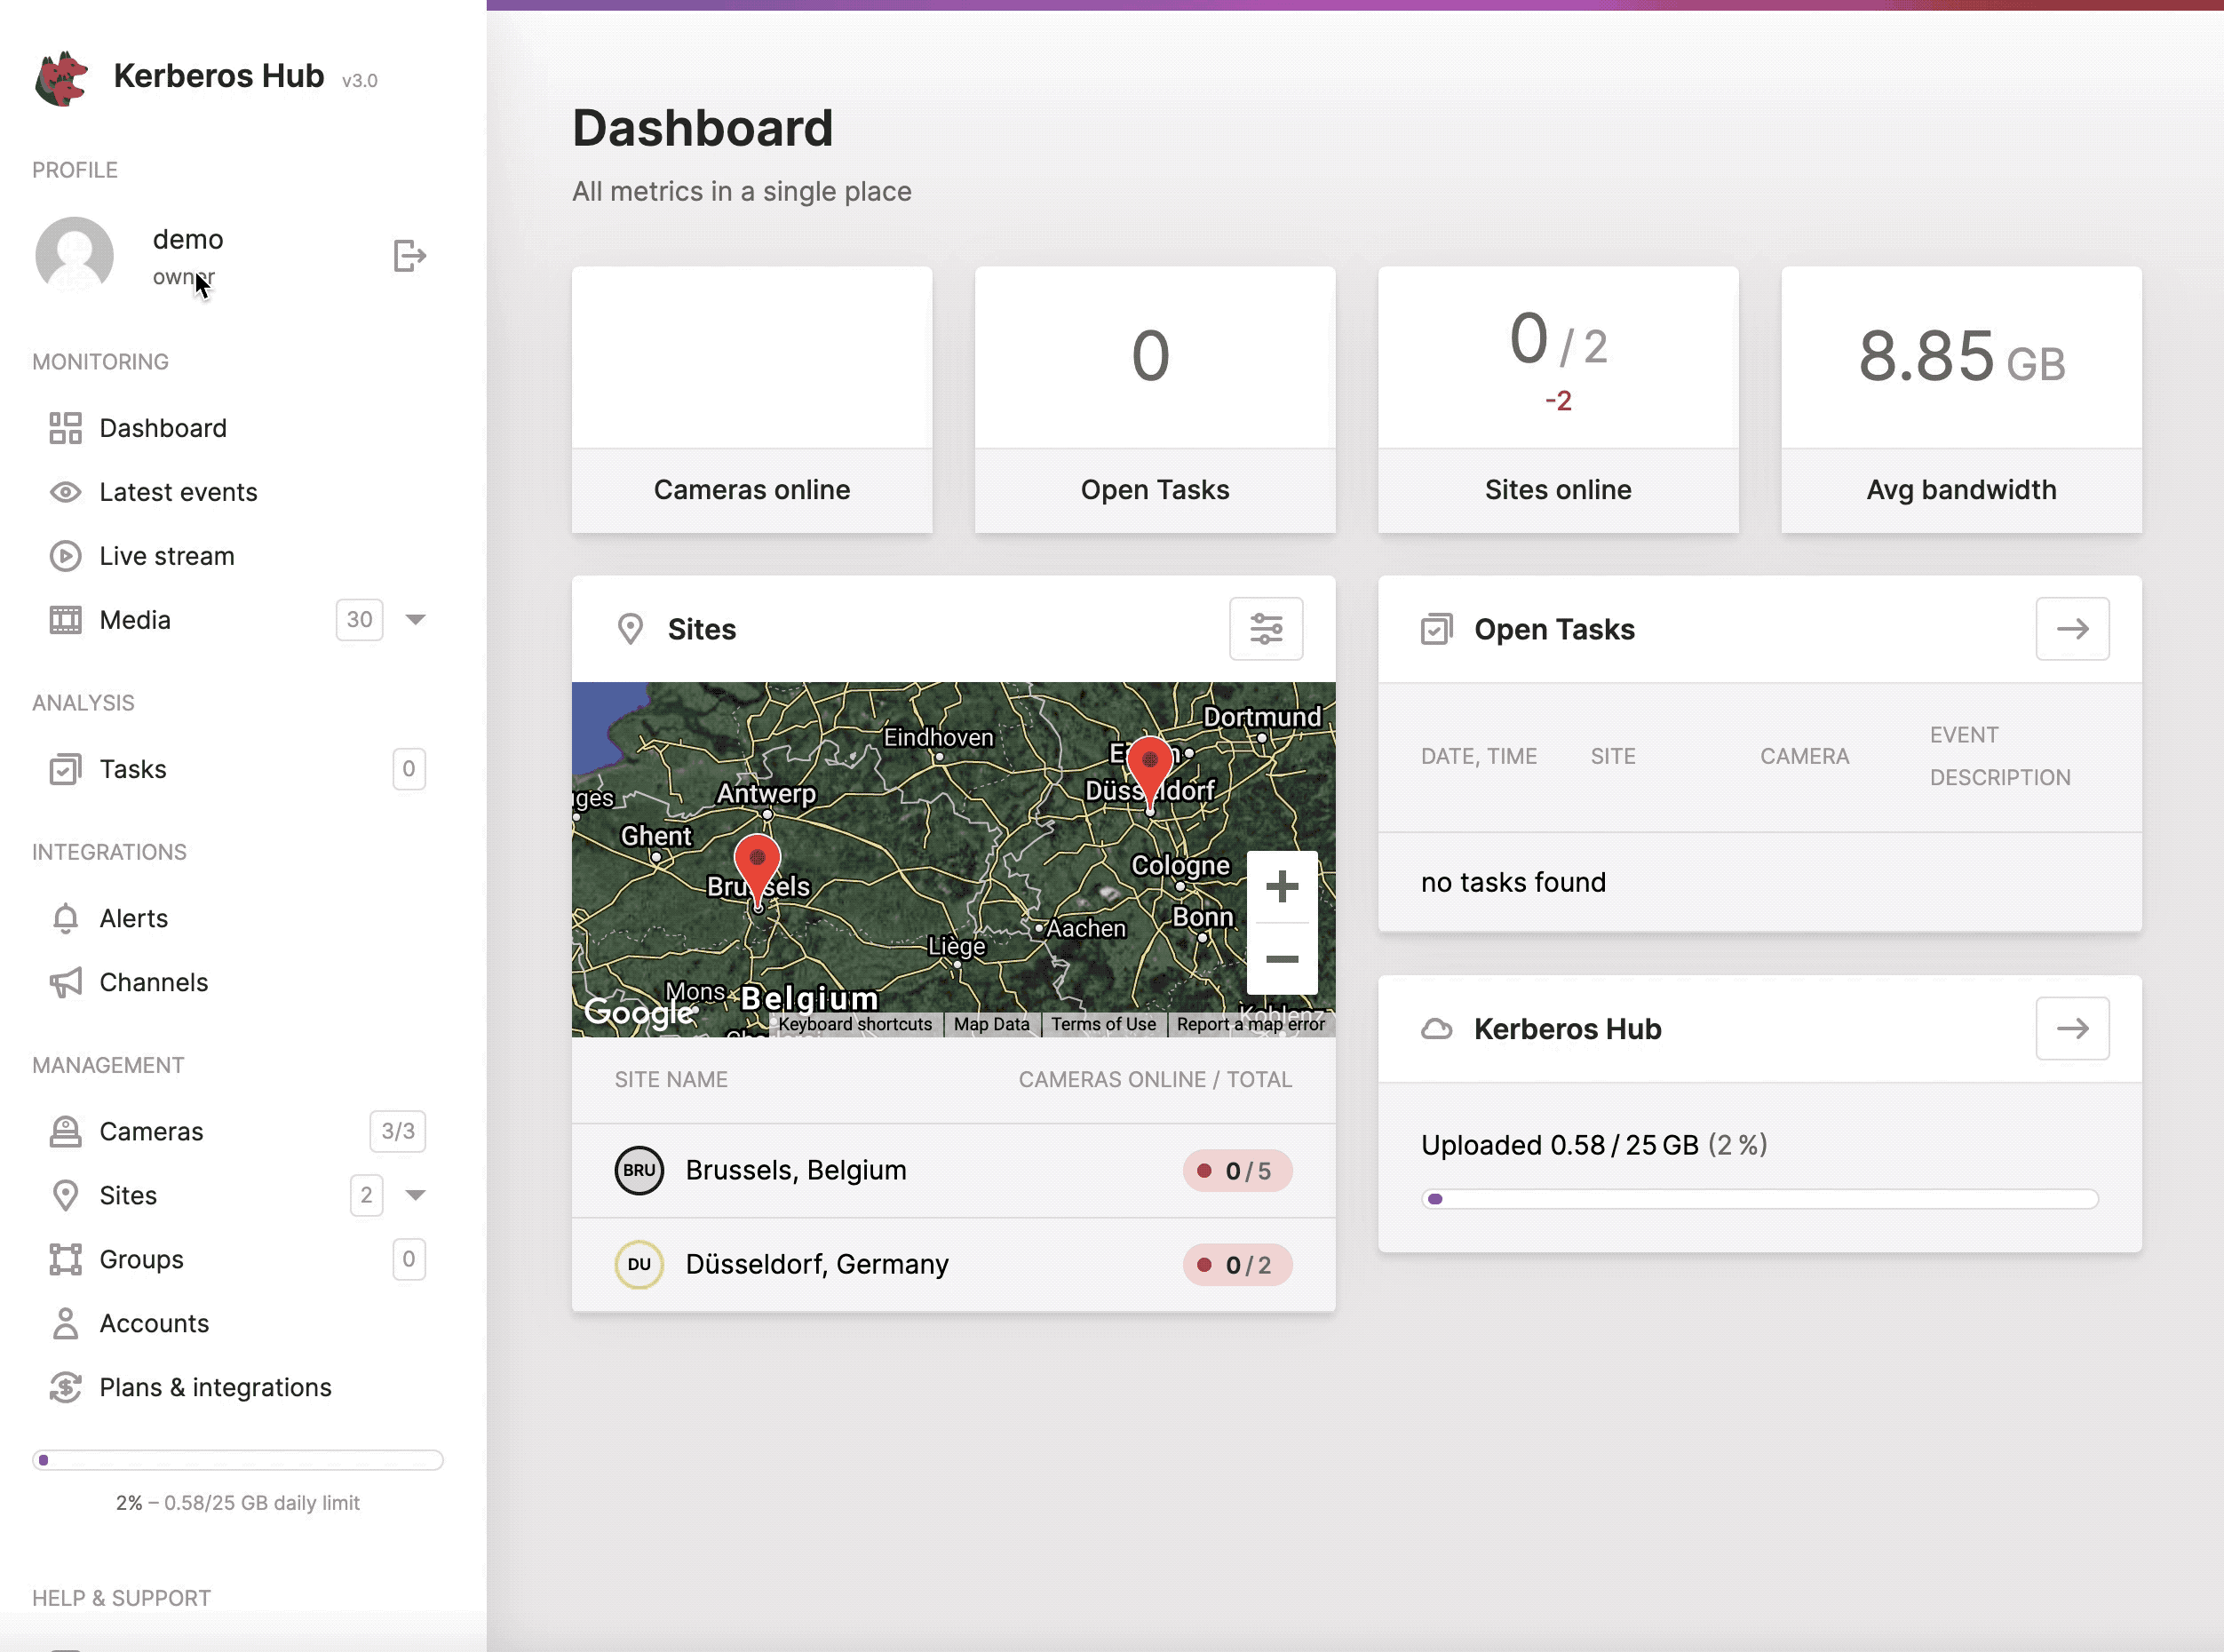The height and width of the screenshot is (1652, 2224).
Task: Click the Live Stream icon
Action: [x=64, y=555]
